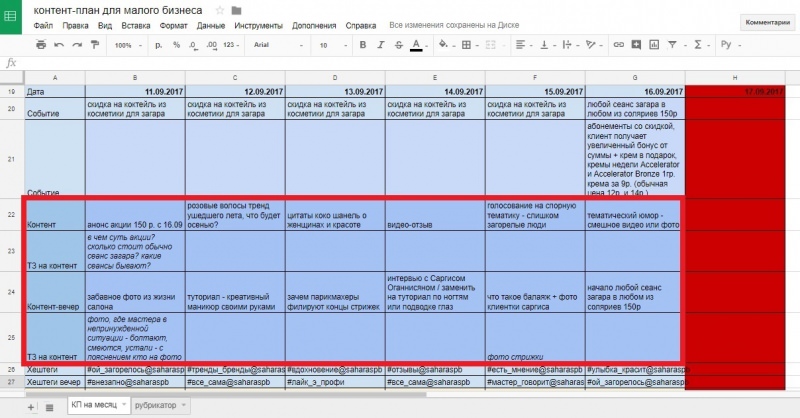Image resolution: width=800 pixels, height=418 pixels.
Task: Add a new sheet with plus button
Action: click(31, 407)
